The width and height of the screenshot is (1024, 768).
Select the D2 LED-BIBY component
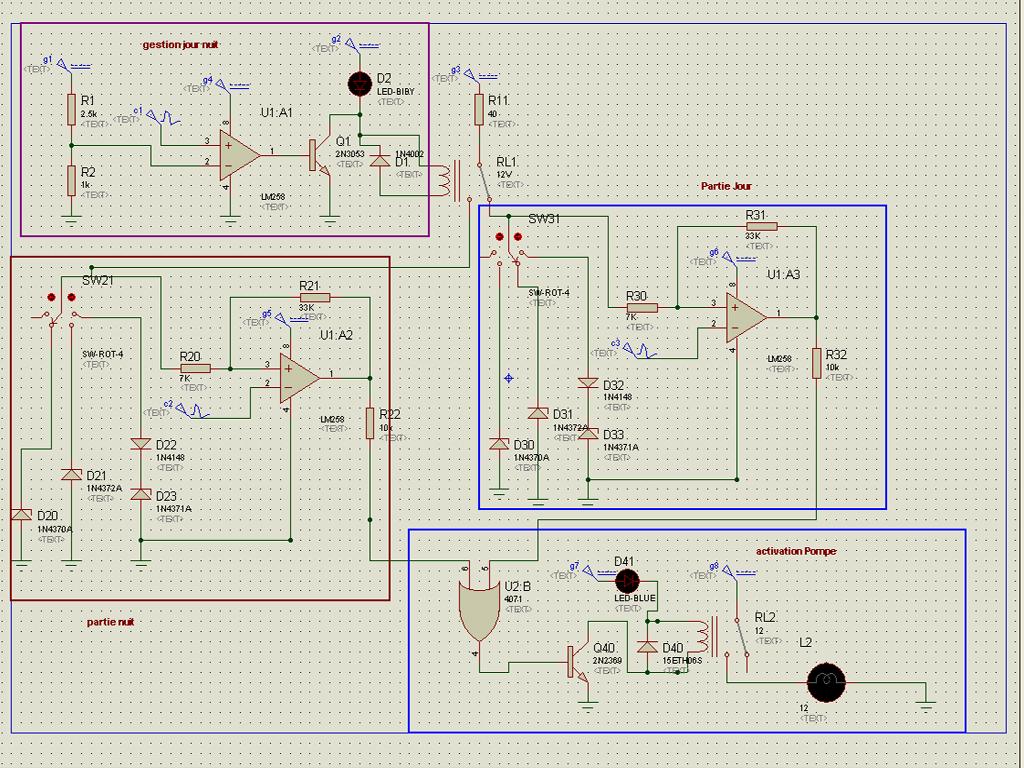[x=360, y=84]
